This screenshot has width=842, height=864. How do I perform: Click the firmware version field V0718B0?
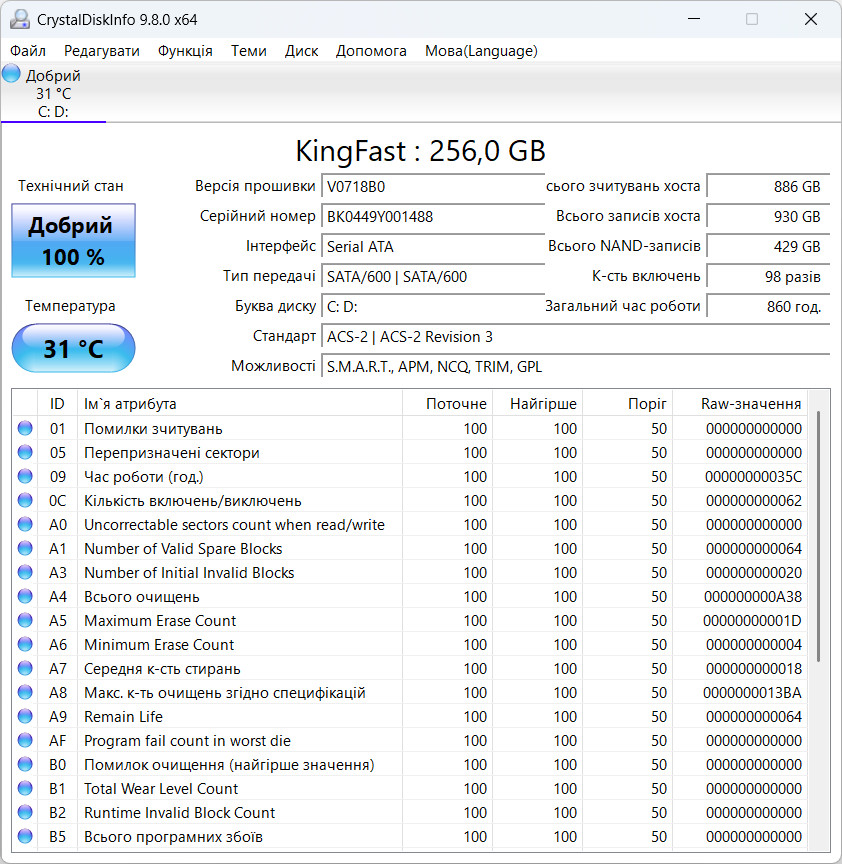point(433,186)
